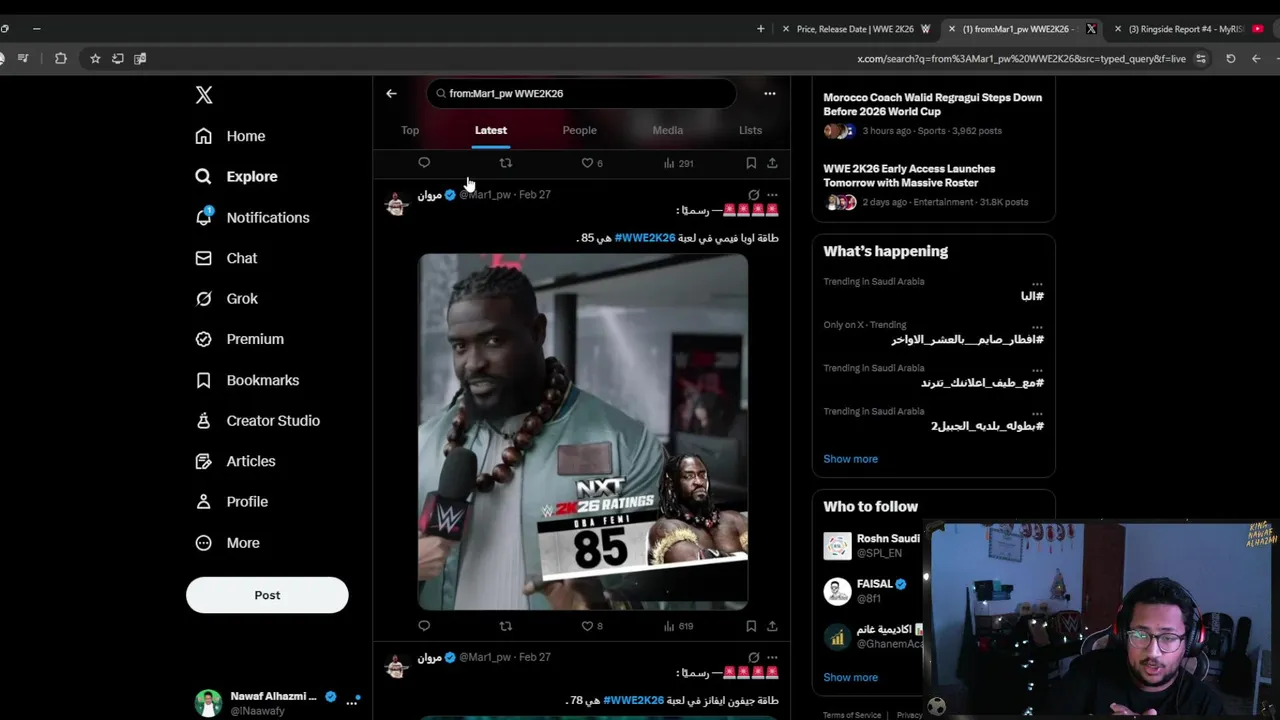Reload the page with the browser refresh icon
Image resolution: width=1280 pixels, height=720 pixels.
(x=1230, y=59)
